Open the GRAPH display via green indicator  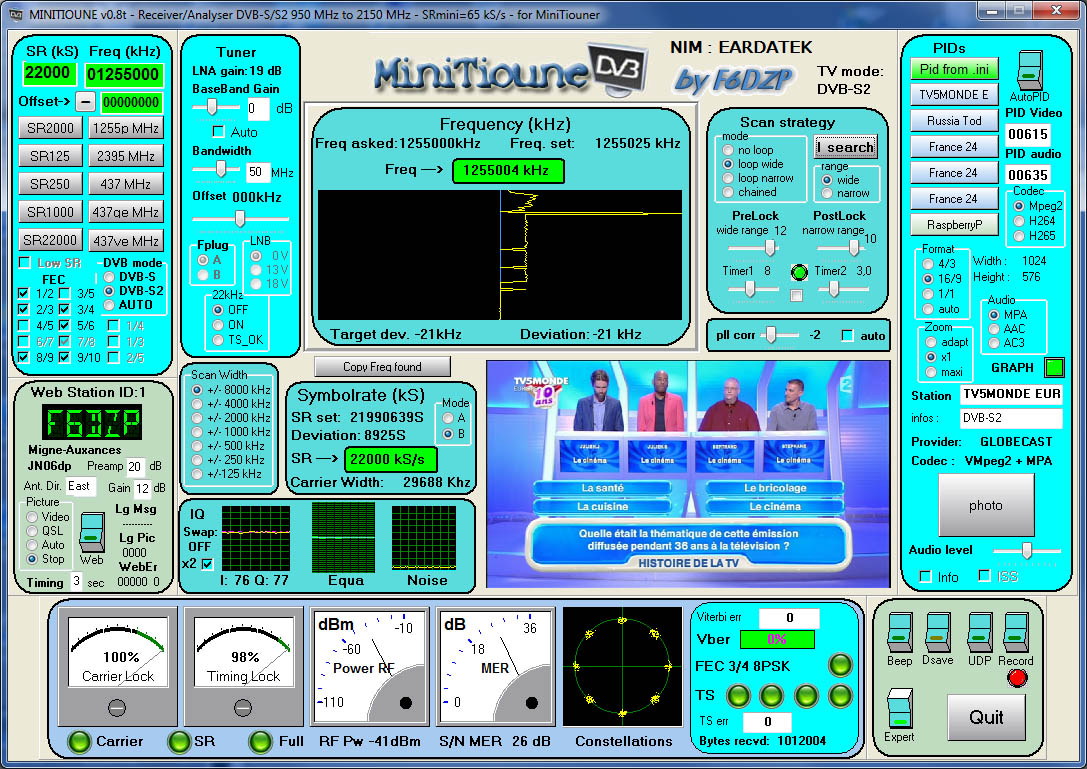(1054, 368)
